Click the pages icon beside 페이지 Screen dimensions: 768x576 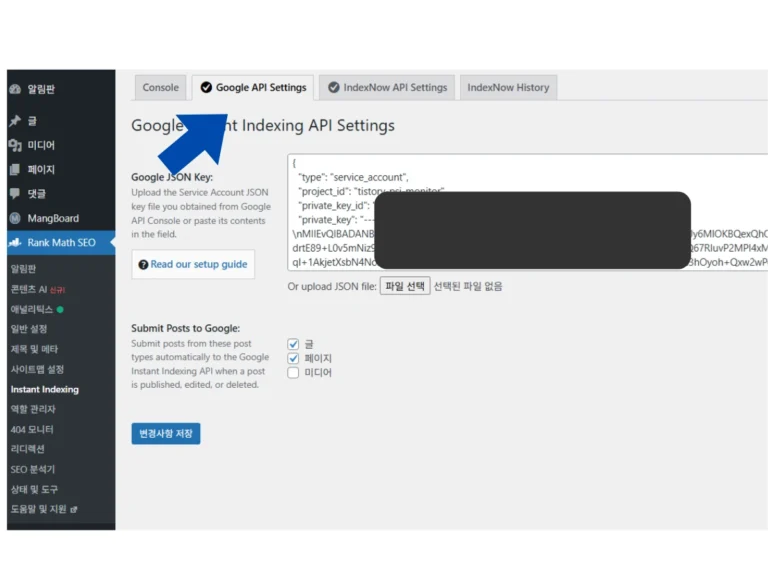coord(15,169)
